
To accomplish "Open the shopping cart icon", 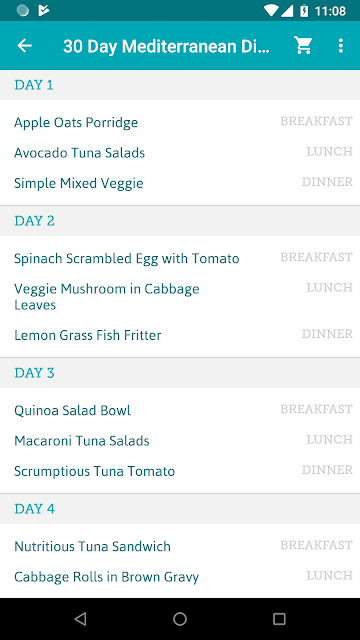I will click(303, 46).
